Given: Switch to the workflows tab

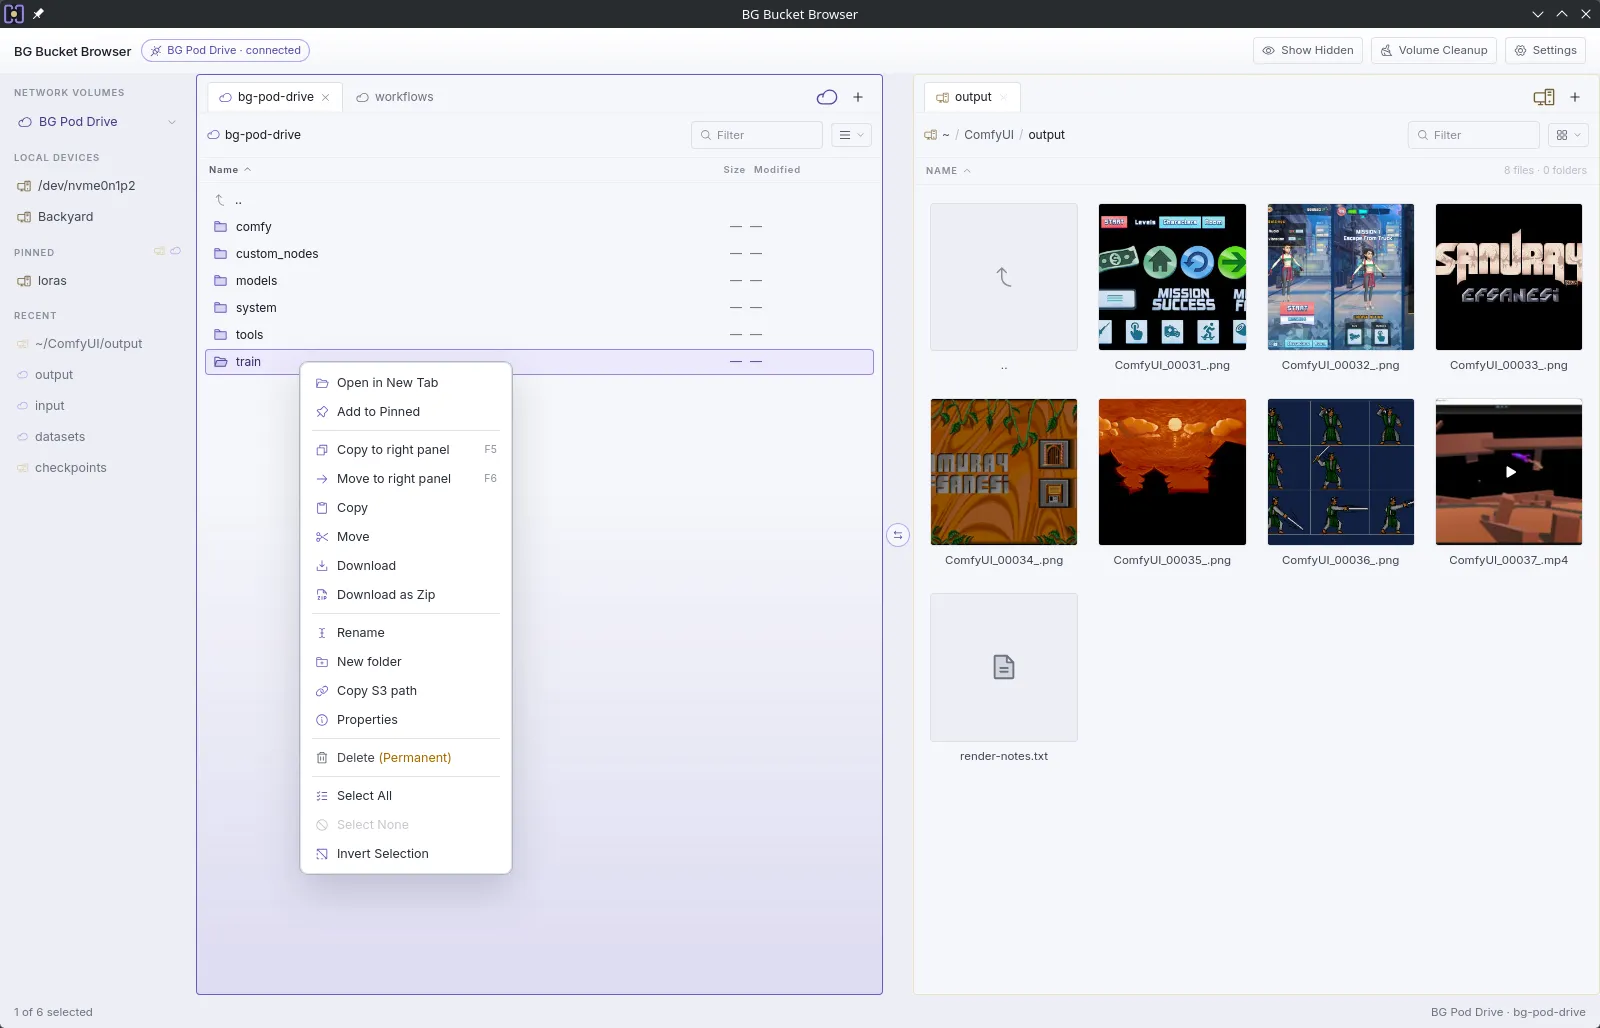Looking at the screenshot, I should [x=395, y=97].
